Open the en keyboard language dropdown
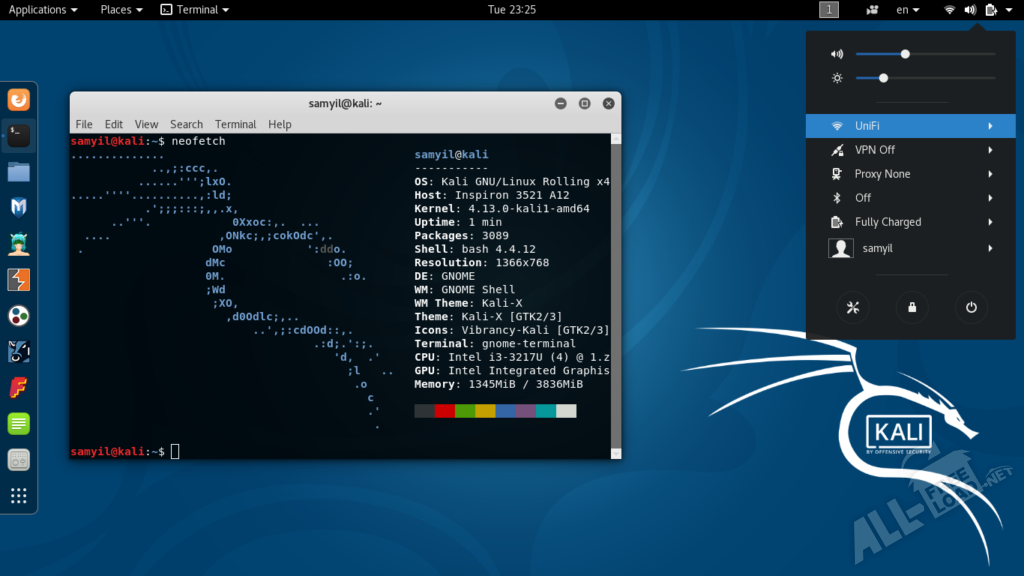 (x=908, y=10)
